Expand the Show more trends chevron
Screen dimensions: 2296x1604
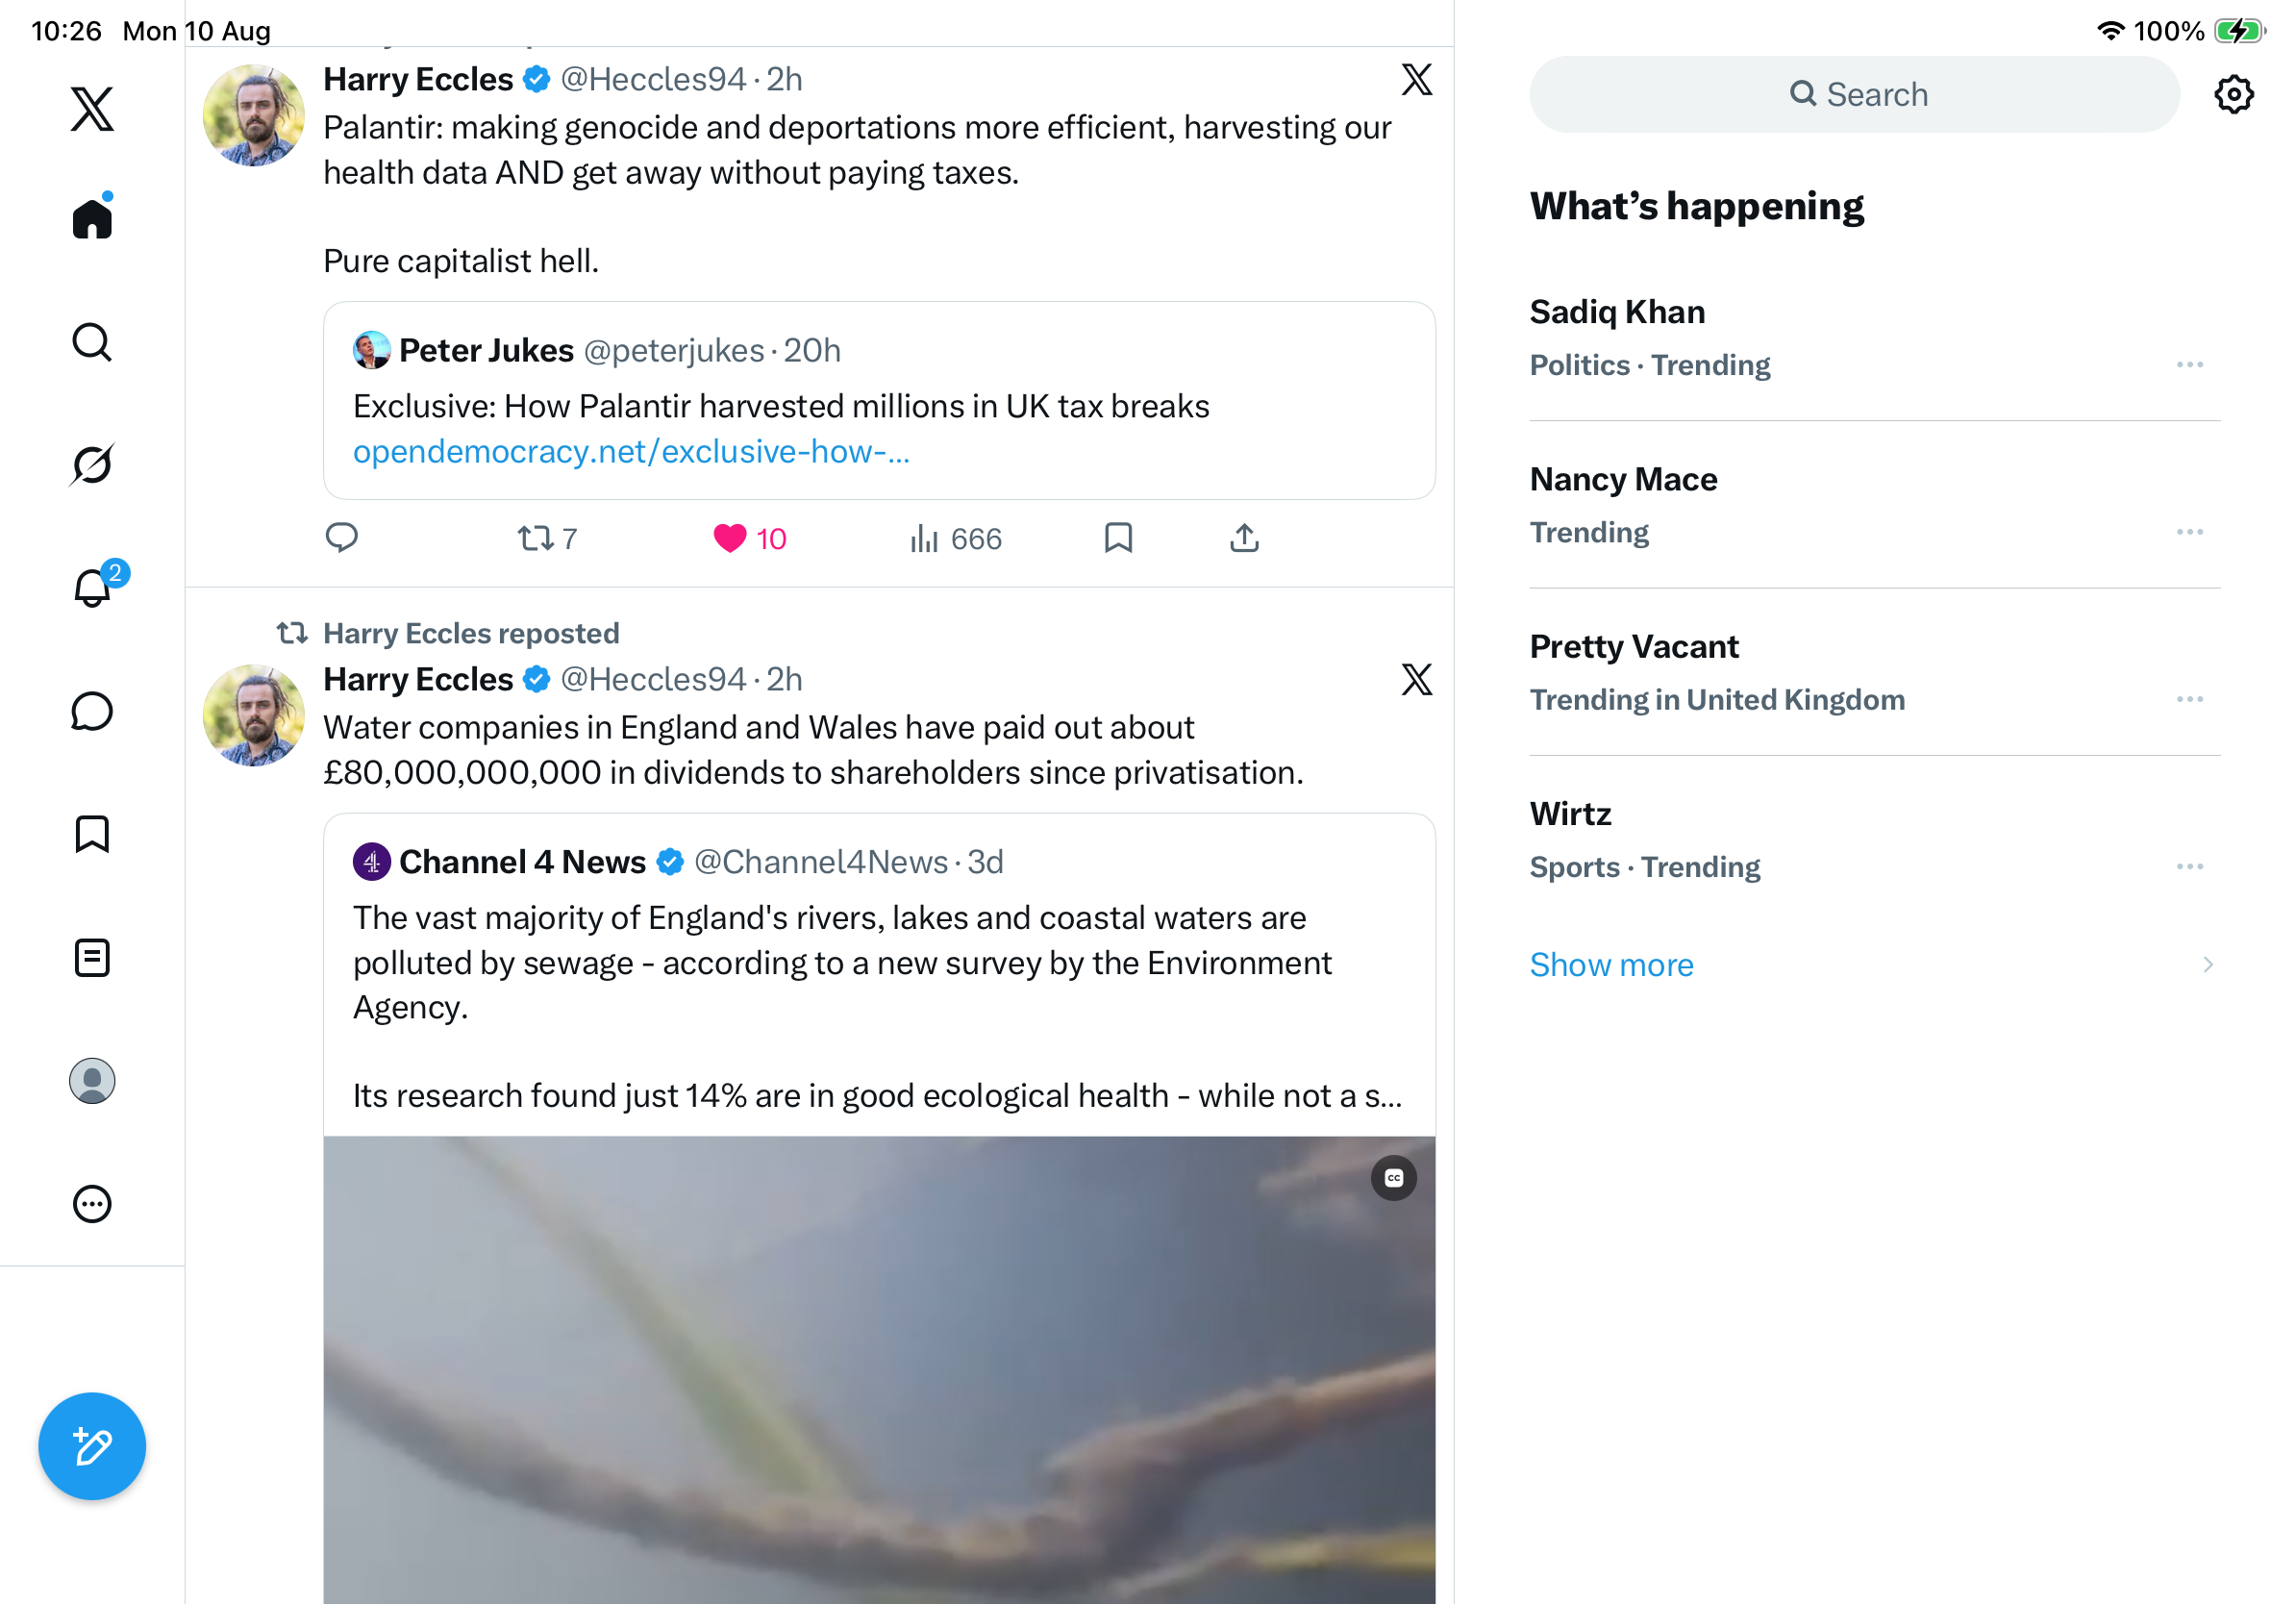[2207, 964]
